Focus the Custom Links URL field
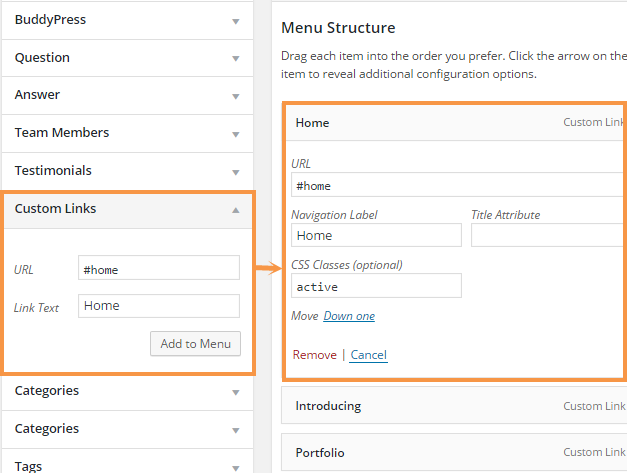This screenshot has width=627, height=473. click(159, 267)
